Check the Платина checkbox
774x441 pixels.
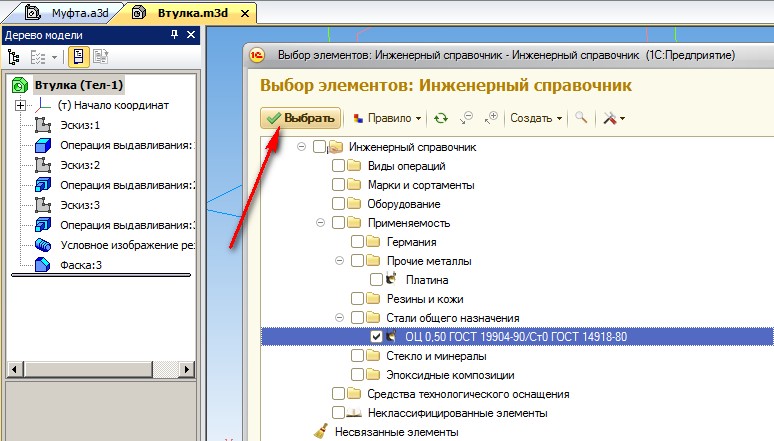point(377,280)
